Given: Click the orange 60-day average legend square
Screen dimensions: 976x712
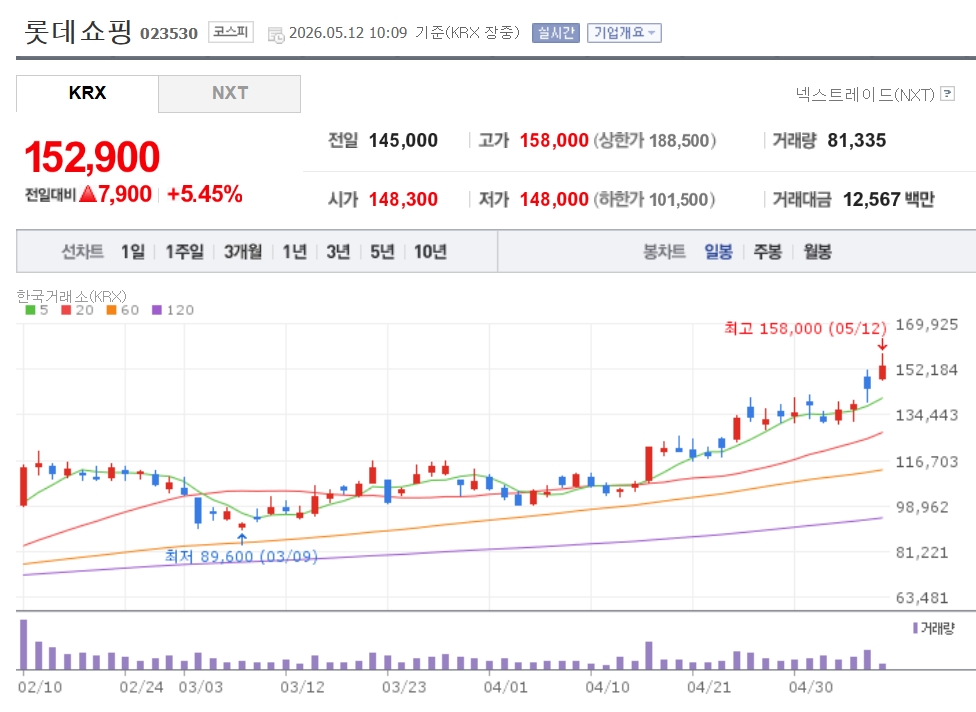Looking at the screenshot, I should [x=111, y=310].
